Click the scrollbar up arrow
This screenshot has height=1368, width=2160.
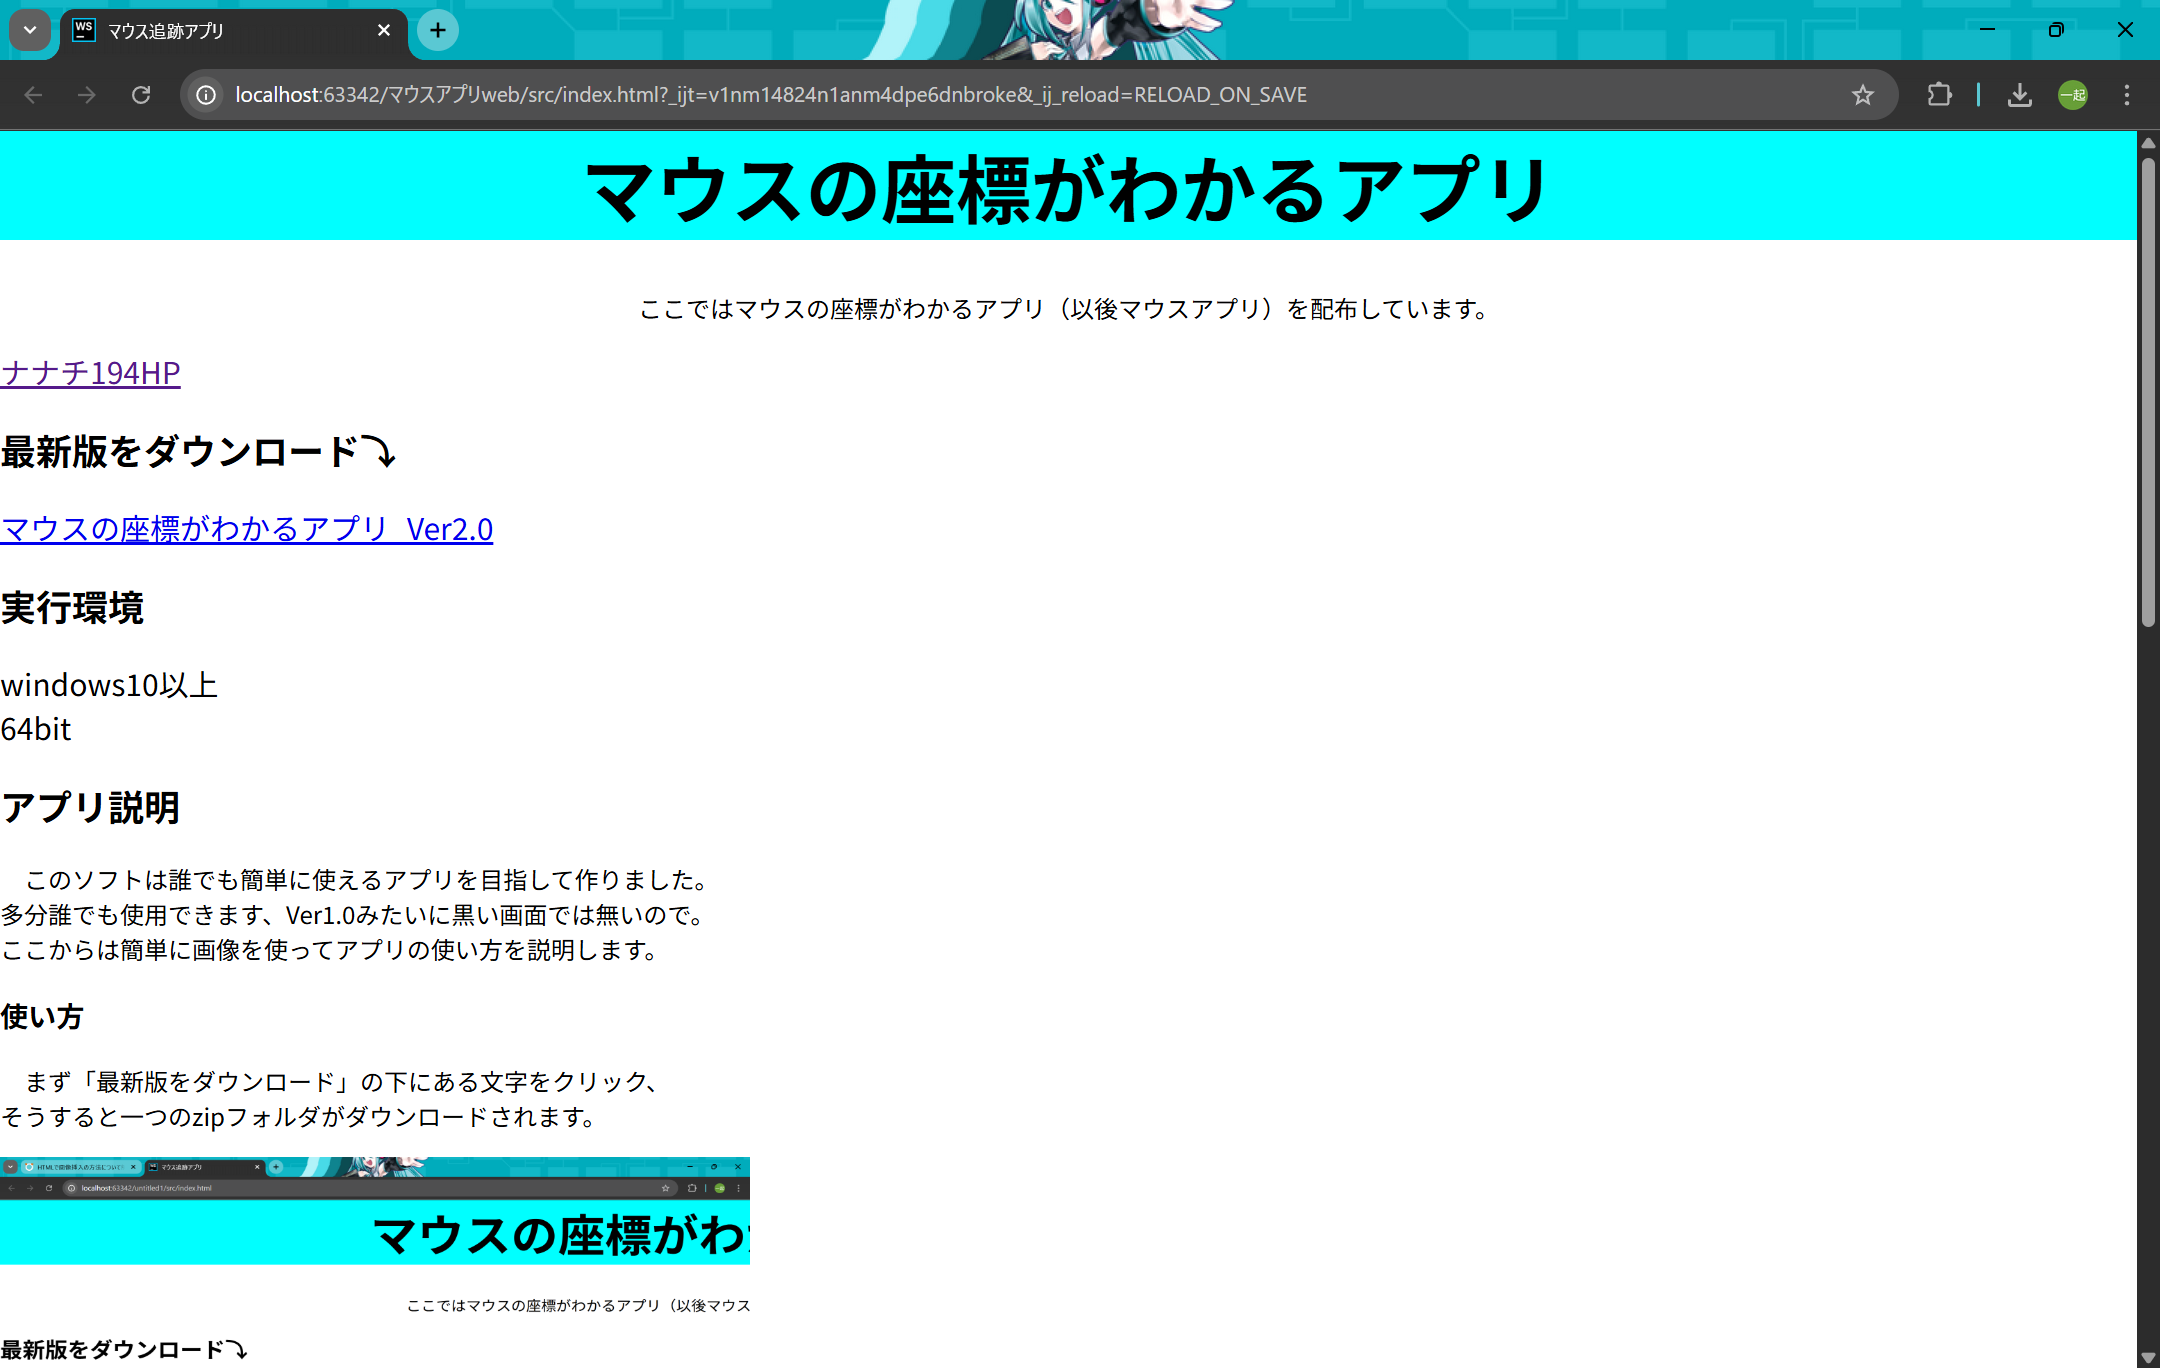(2148, 143)
